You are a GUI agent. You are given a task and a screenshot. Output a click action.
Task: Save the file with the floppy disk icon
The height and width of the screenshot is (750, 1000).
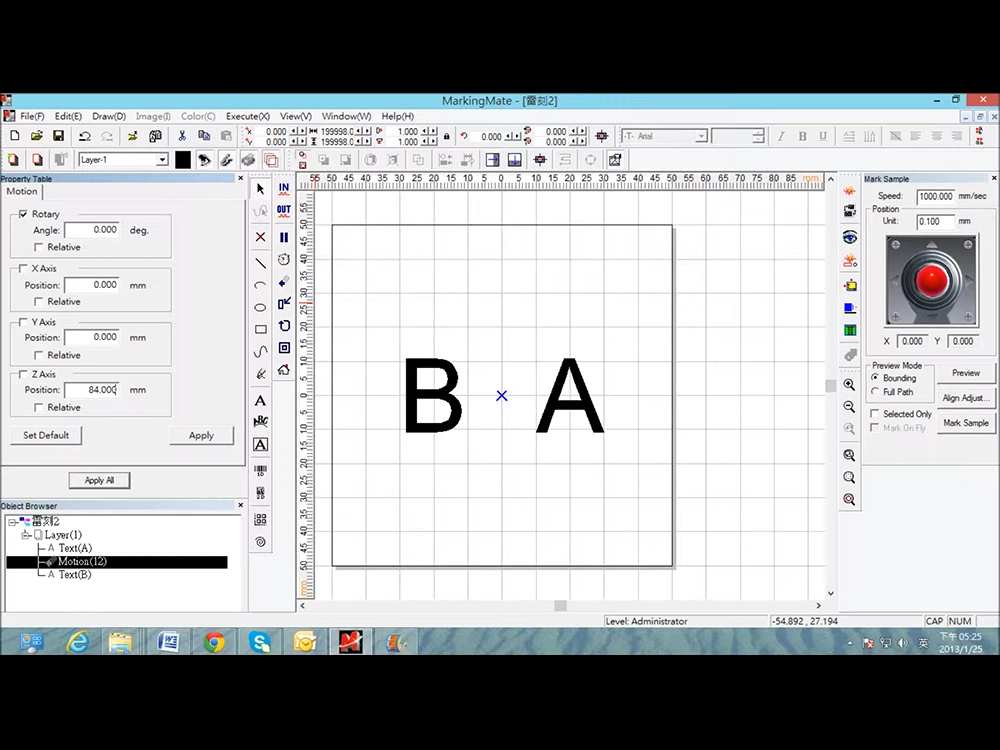[58, 136]
